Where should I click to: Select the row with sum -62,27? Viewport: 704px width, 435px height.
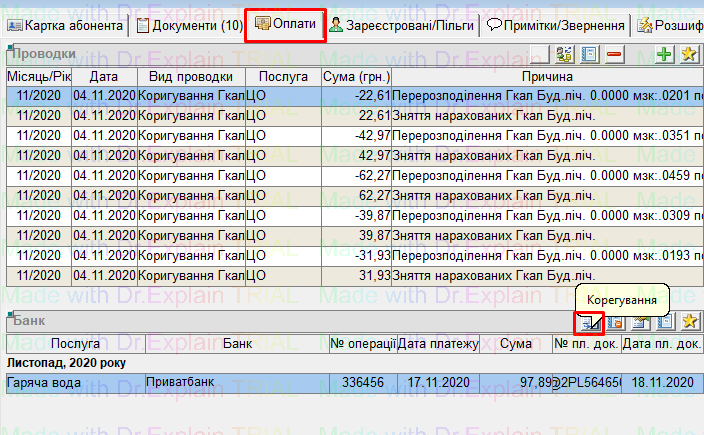(x=356, y=174)
